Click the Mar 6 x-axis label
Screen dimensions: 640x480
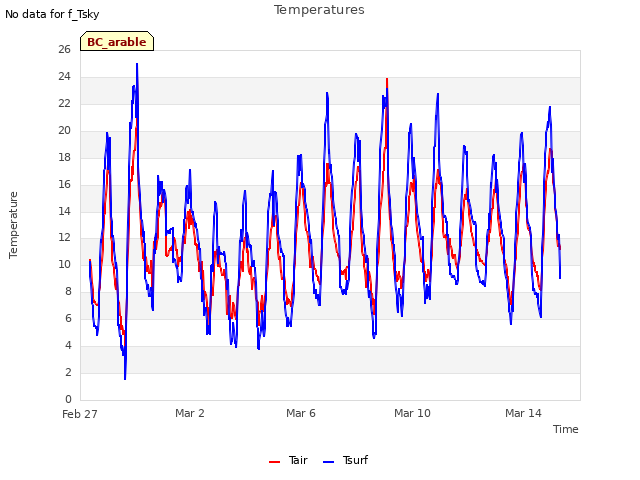(x=301, y=413)
